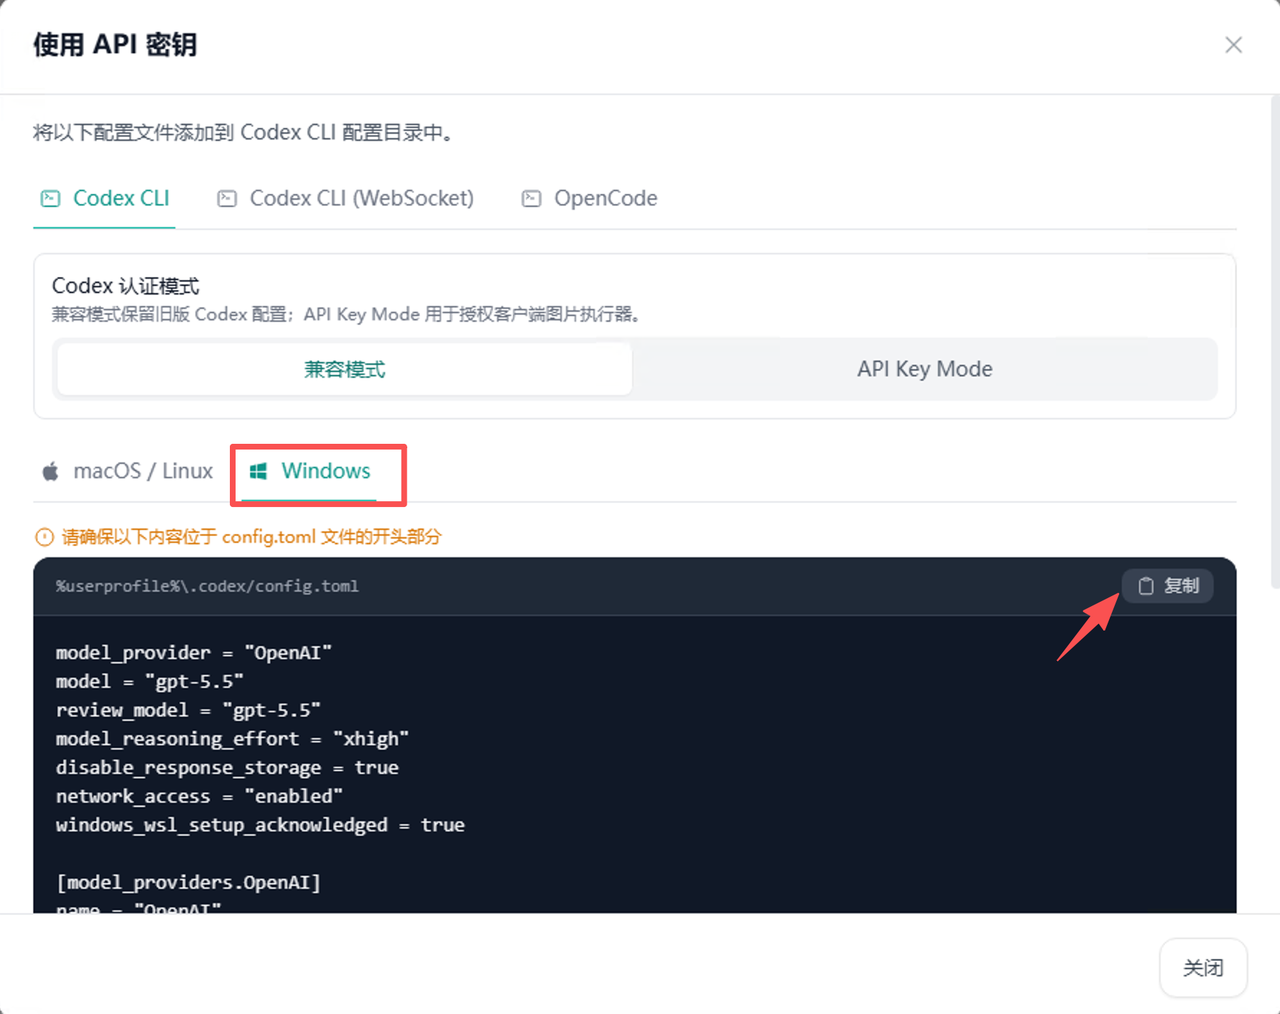The height and width of the screenshot is (1014, 1280).
Task: Click the dialog's vertical scrollbar
Action: point(1274,340)
